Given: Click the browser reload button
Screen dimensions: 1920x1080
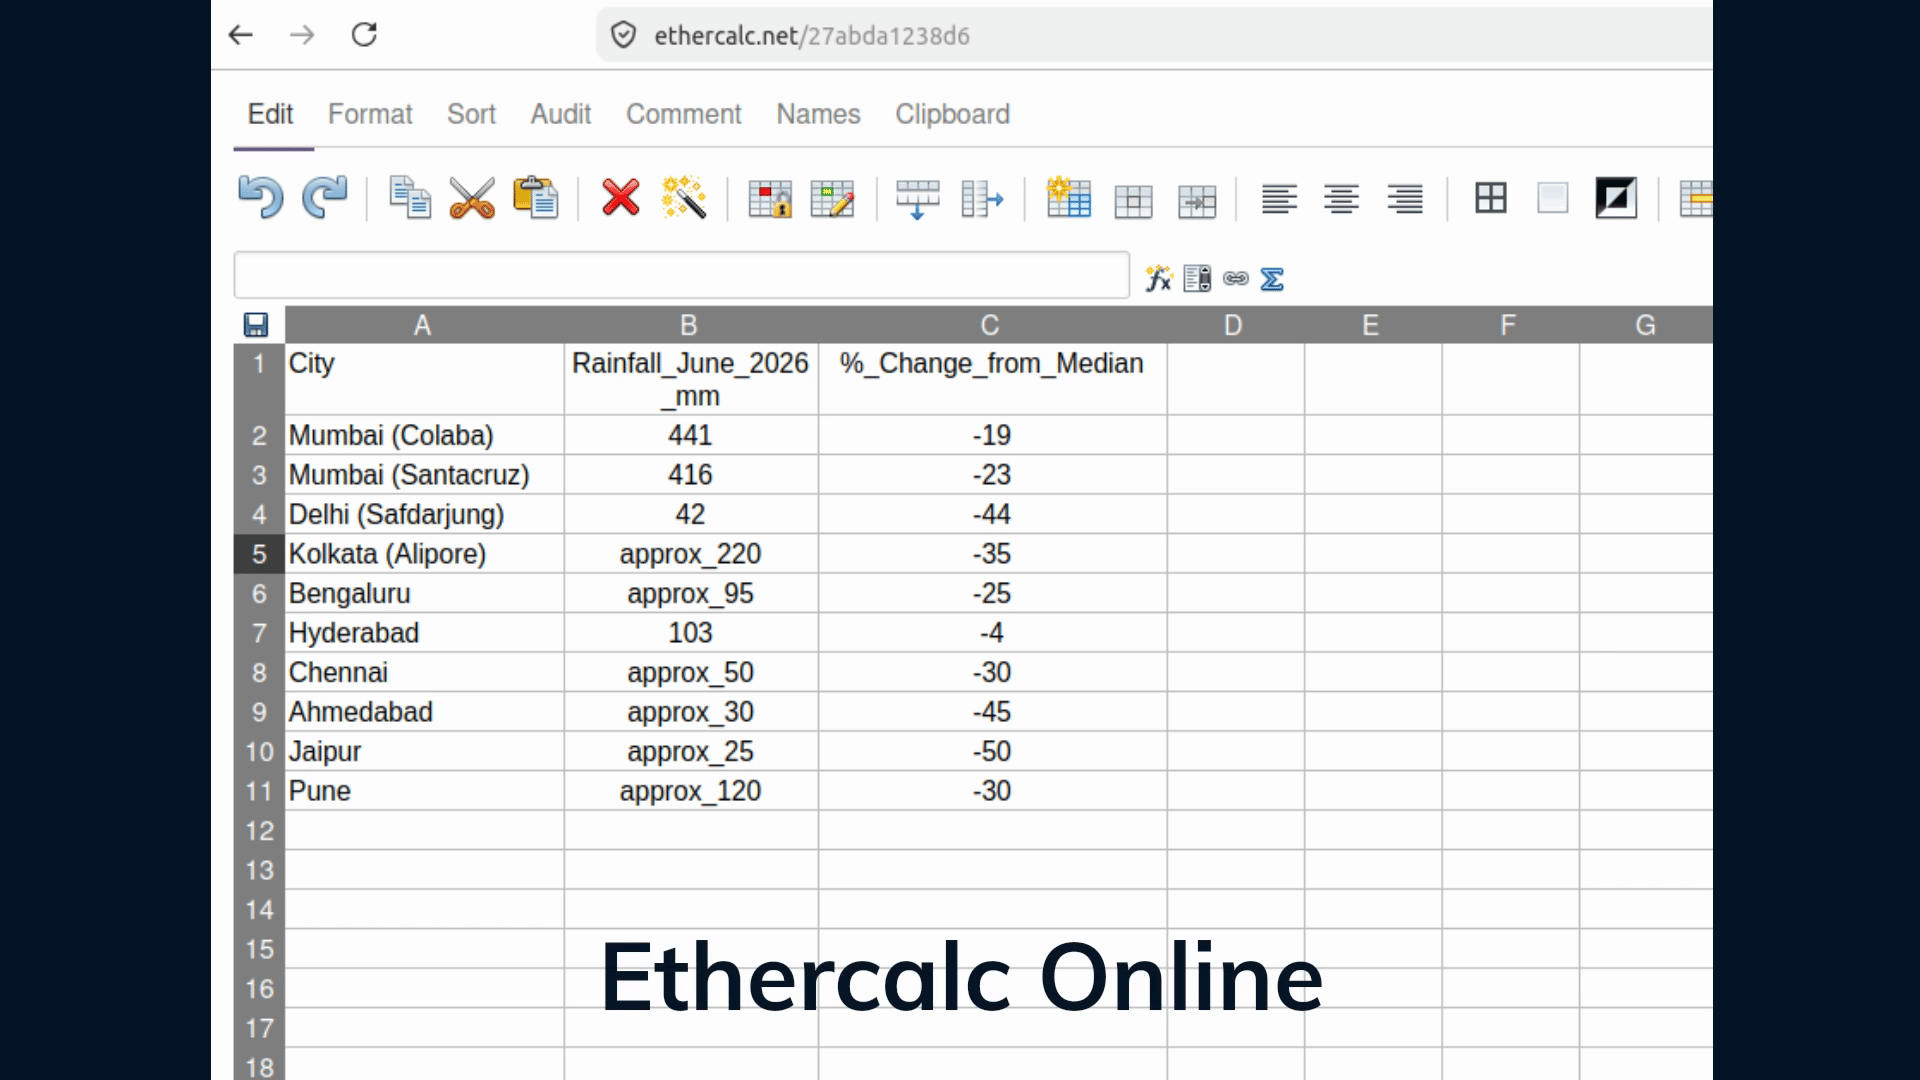Looking at the screenshot, I should click(364, 35).
